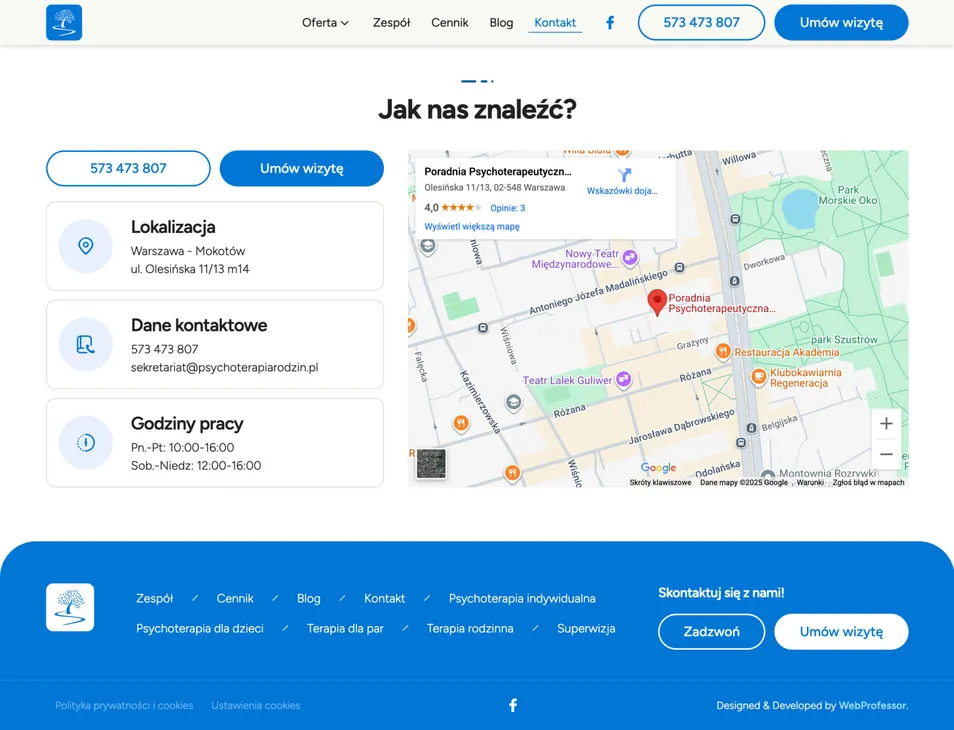Switch map to satellite view thumbnail
Screen dimensions: 954x730
(x=431, y=464)
